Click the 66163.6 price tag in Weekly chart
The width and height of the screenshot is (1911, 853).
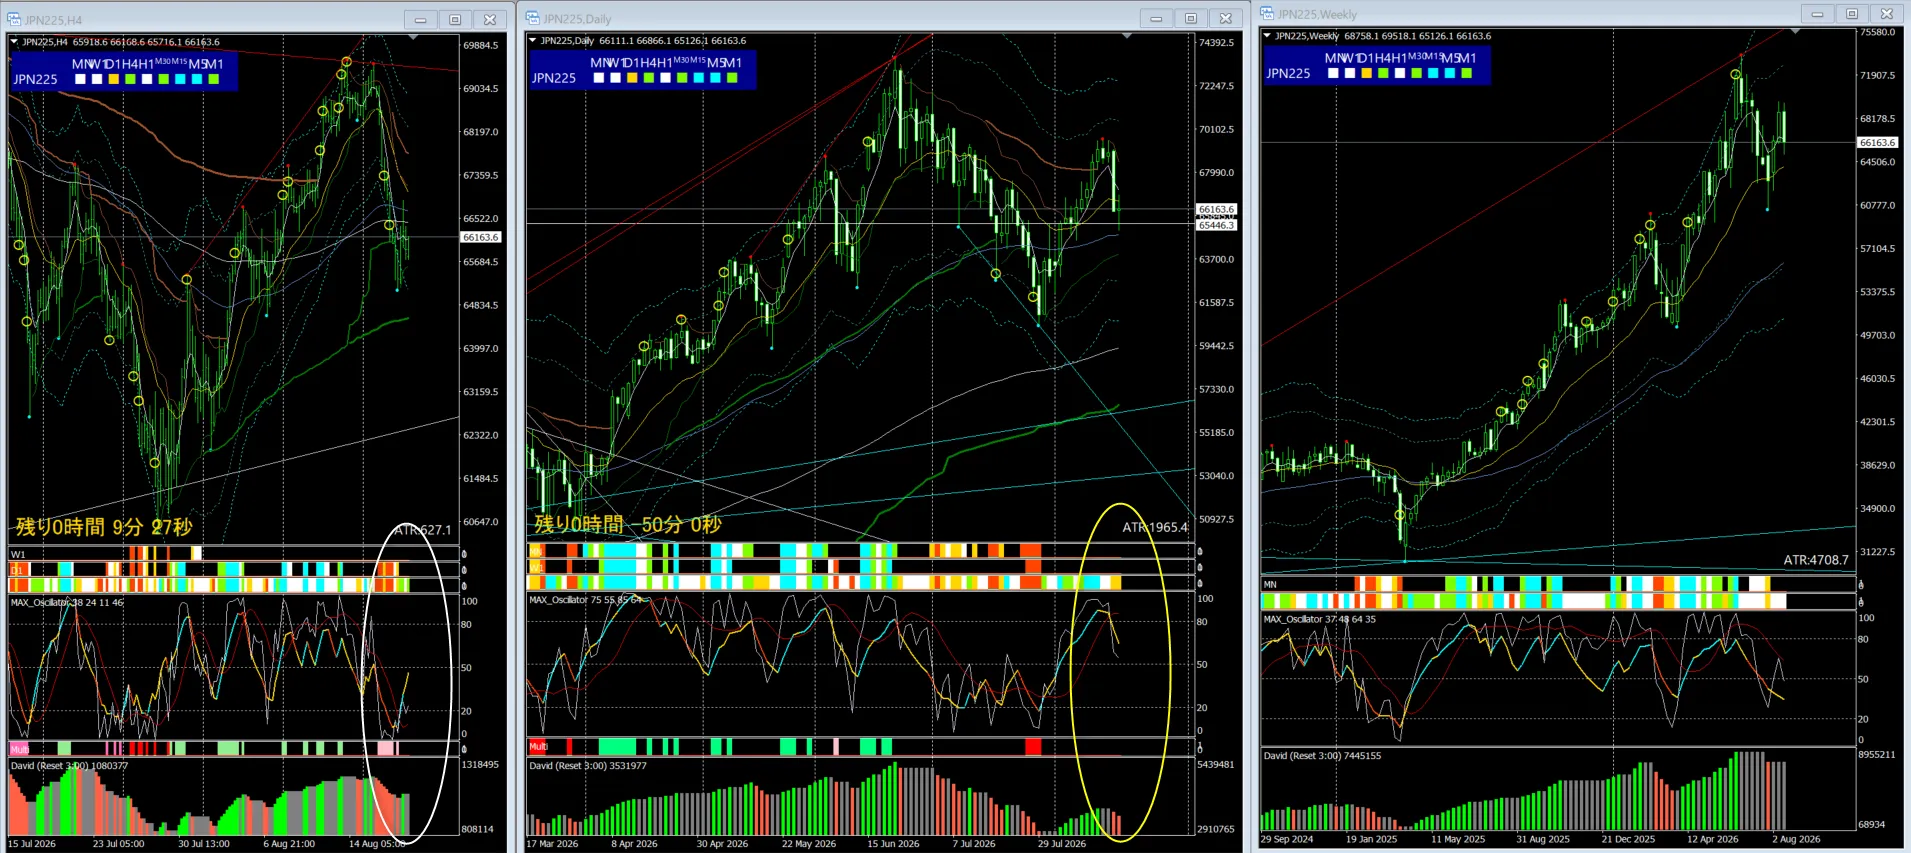(1877, 142)
